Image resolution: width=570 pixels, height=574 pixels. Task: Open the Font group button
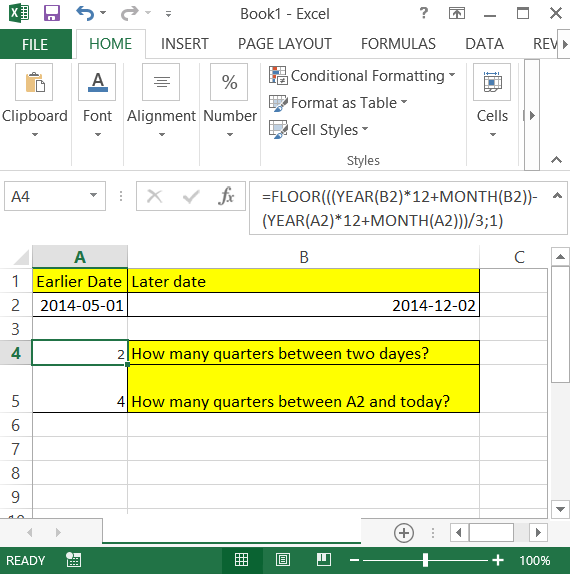(x=97, y=101)
